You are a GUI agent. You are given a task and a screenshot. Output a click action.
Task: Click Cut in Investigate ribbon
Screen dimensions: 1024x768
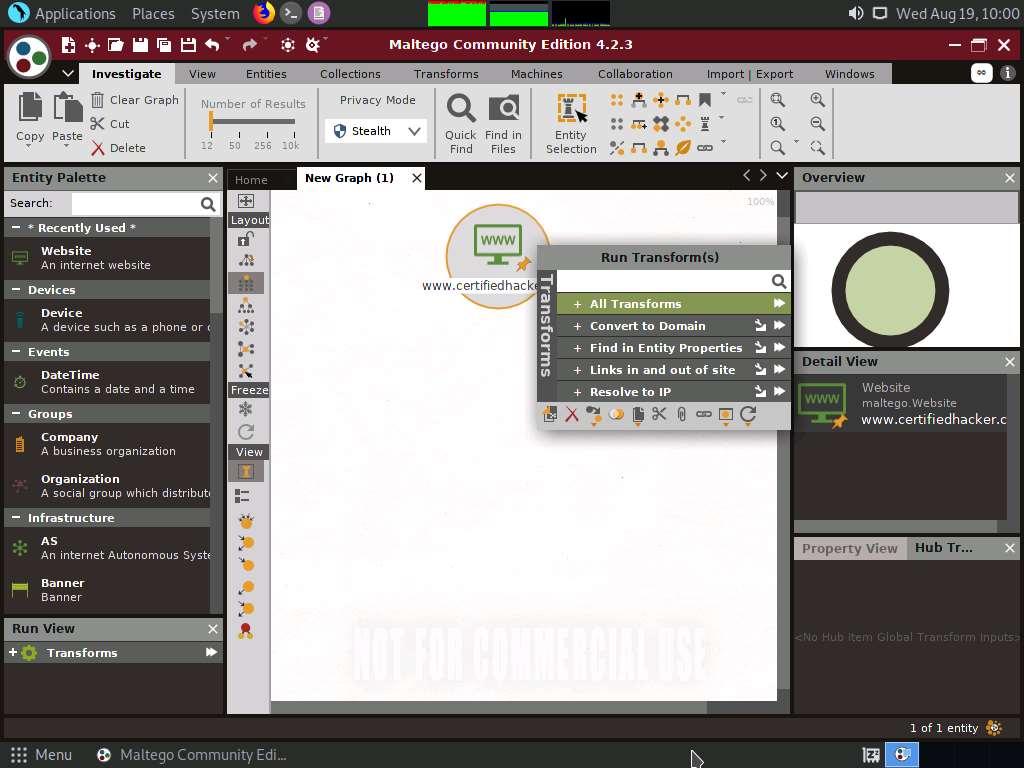[110, 124]
